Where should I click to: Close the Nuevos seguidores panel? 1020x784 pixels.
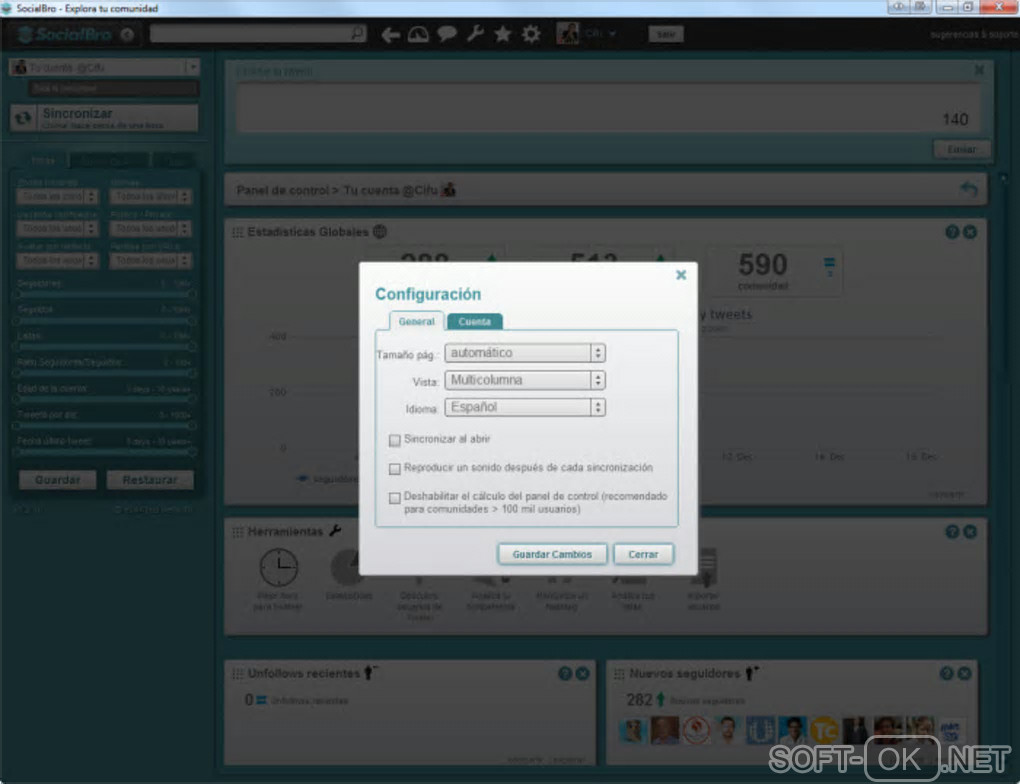[x=964, y=673]
